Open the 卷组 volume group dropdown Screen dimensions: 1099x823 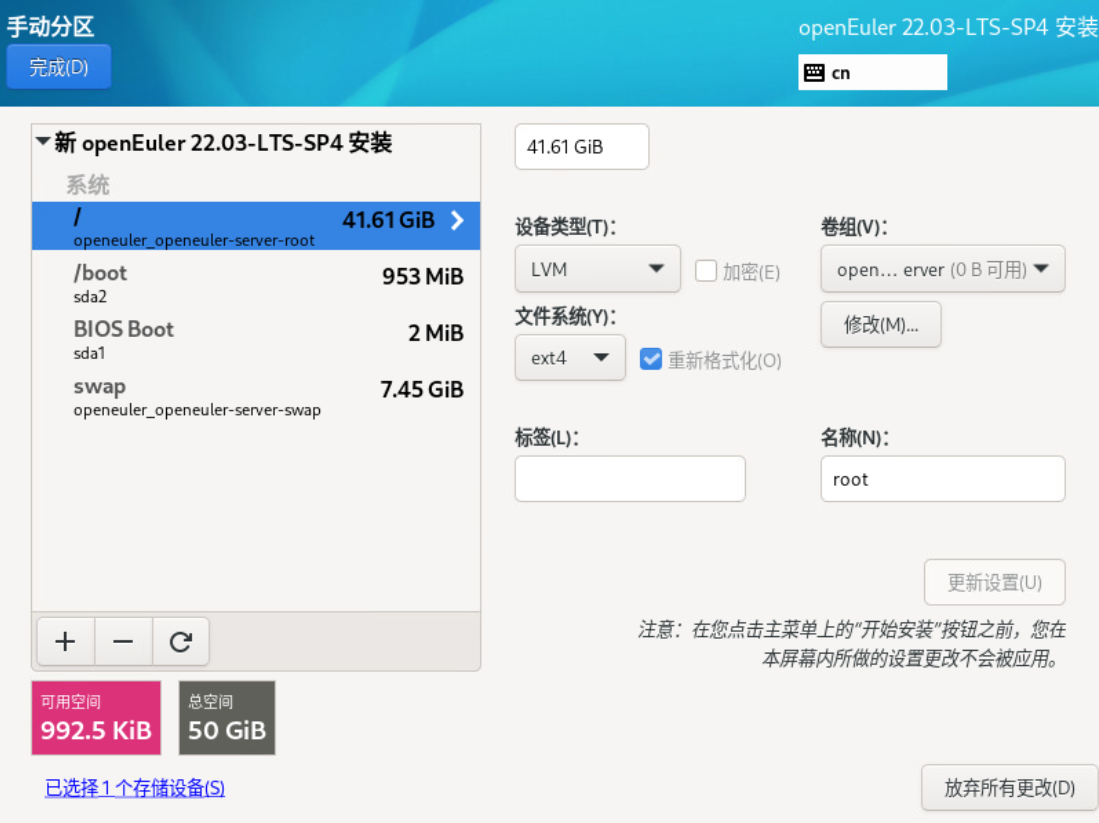click(942, 268)
